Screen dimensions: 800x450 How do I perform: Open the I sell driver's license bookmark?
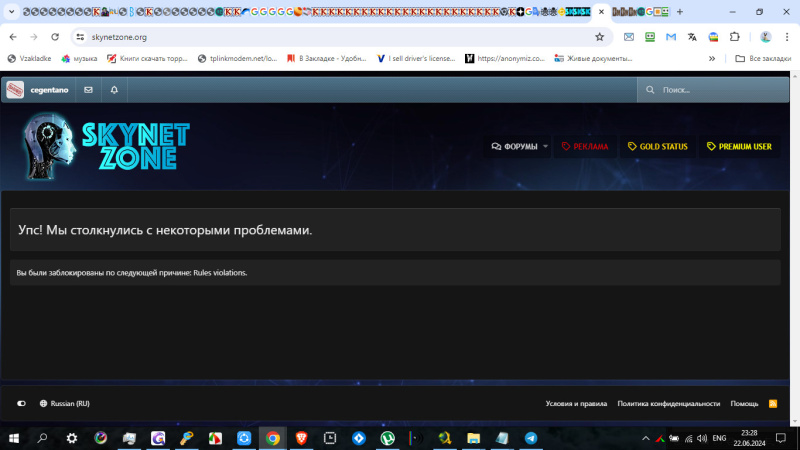click(x=416, y=59)
